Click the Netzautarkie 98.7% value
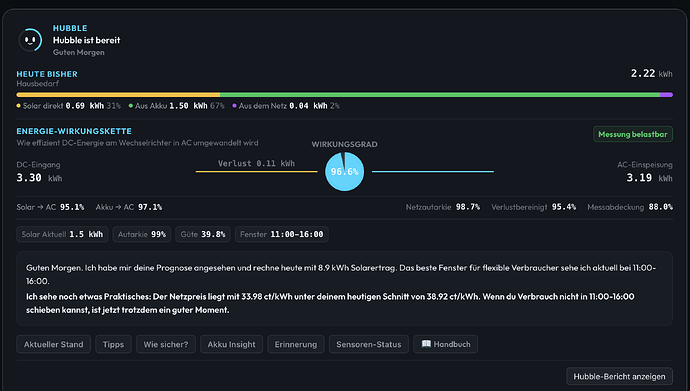 443,207
